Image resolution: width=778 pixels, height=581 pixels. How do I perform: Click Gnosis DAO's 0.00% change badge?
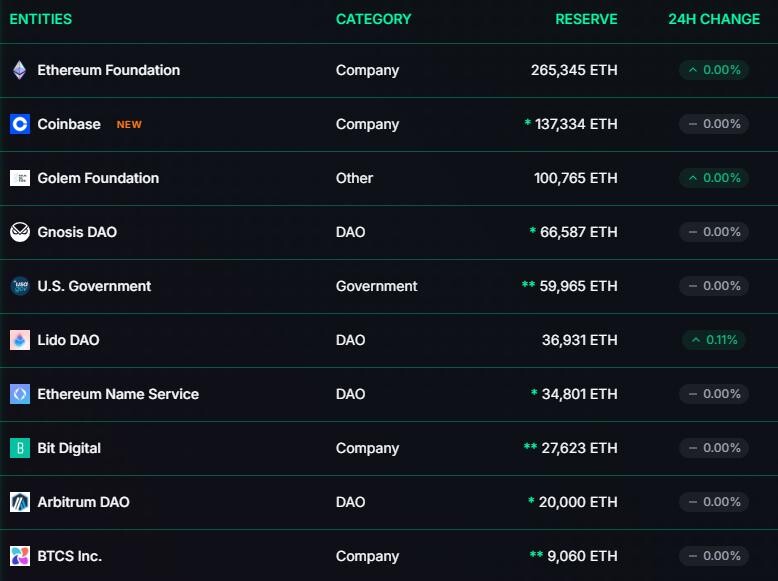click(x=714, y=232)
